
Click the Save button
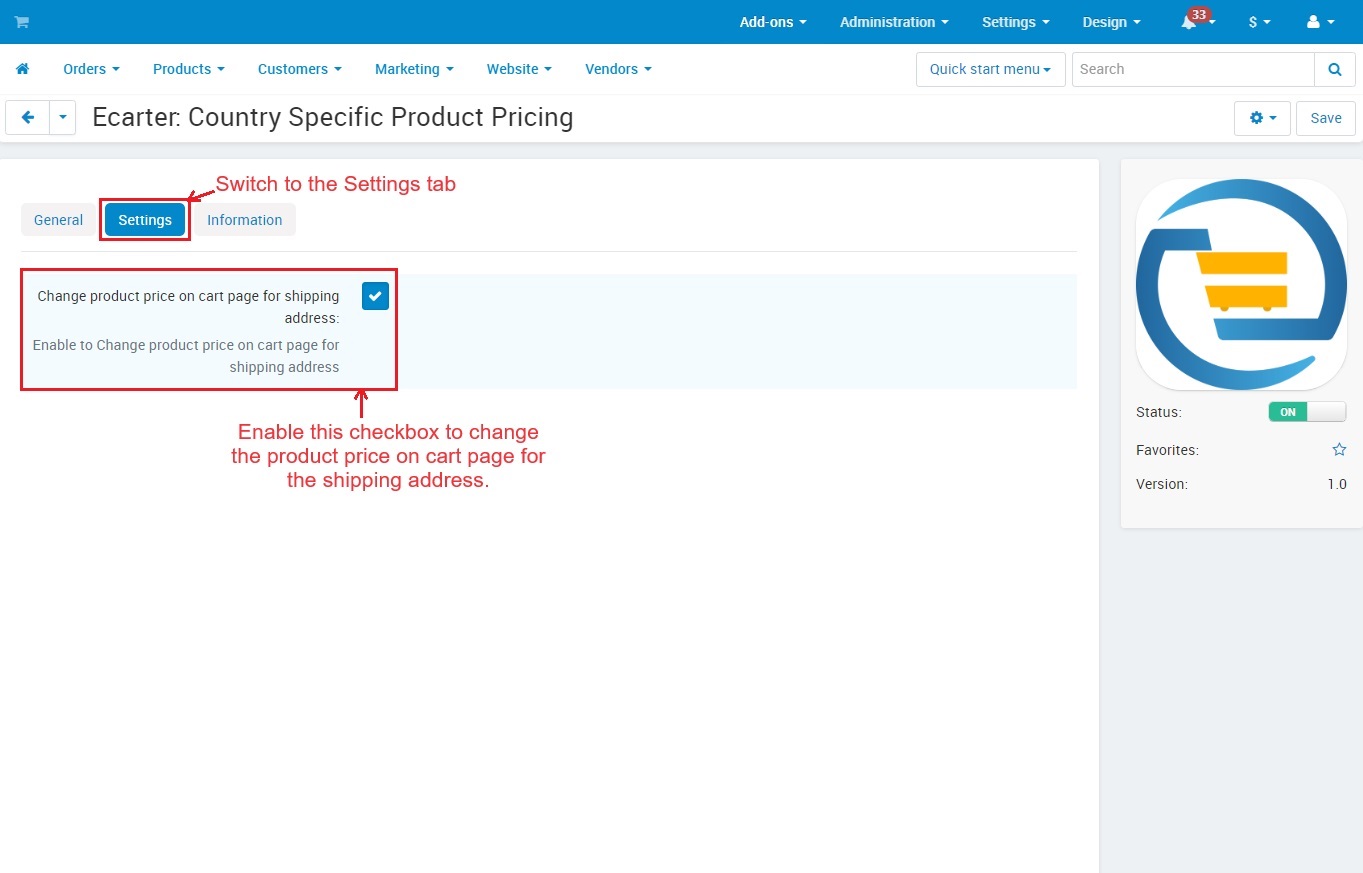pos(1326,118)
